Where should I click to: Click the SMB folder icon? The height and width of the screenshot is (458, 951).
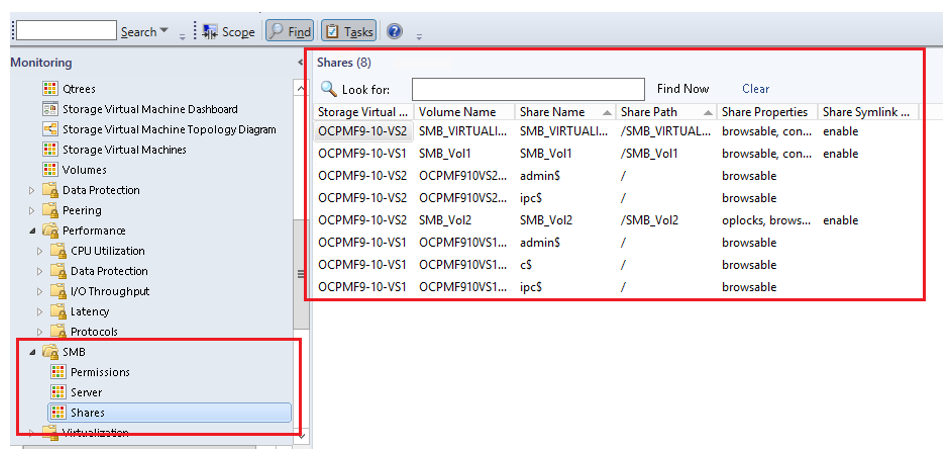(50, 352)
